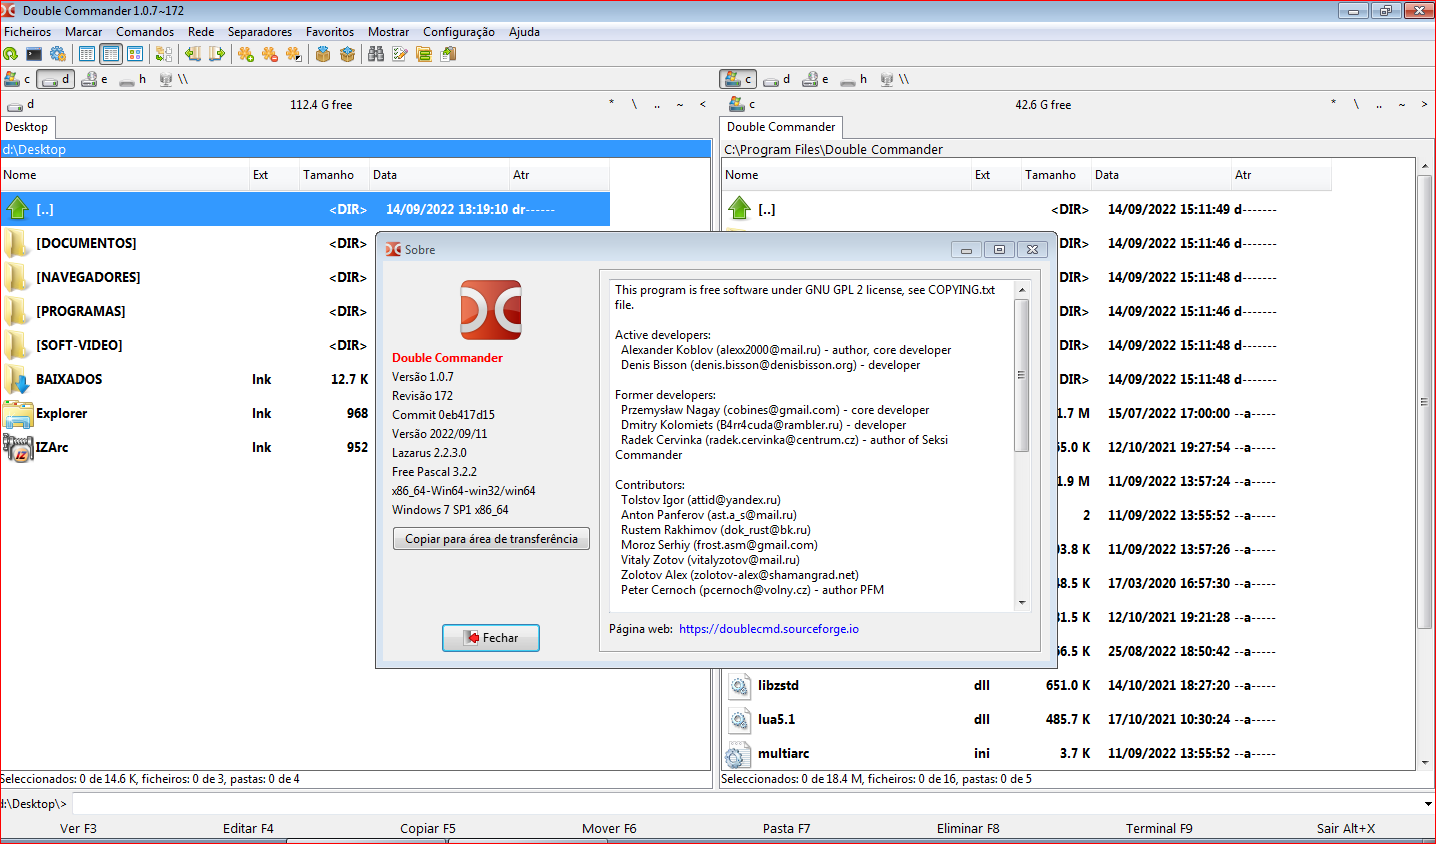Open right panel drive list showing 'c'
The width and height of the screenshot is (1436, 844).
pyautogui.click(x=741, y=105)
